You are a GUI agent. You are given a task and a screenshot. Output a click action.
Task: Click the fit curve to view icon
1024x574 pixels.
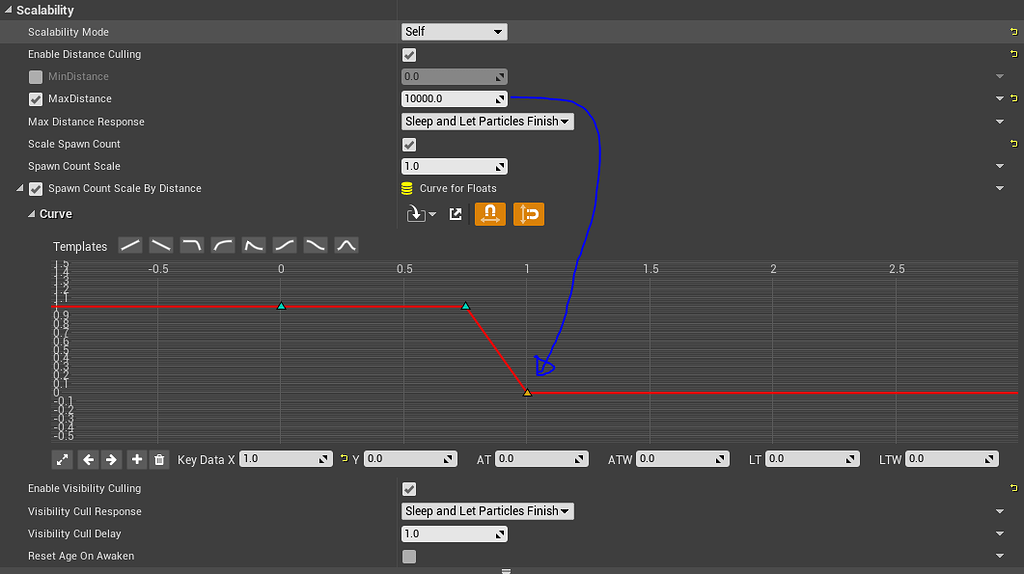[62, 460]
